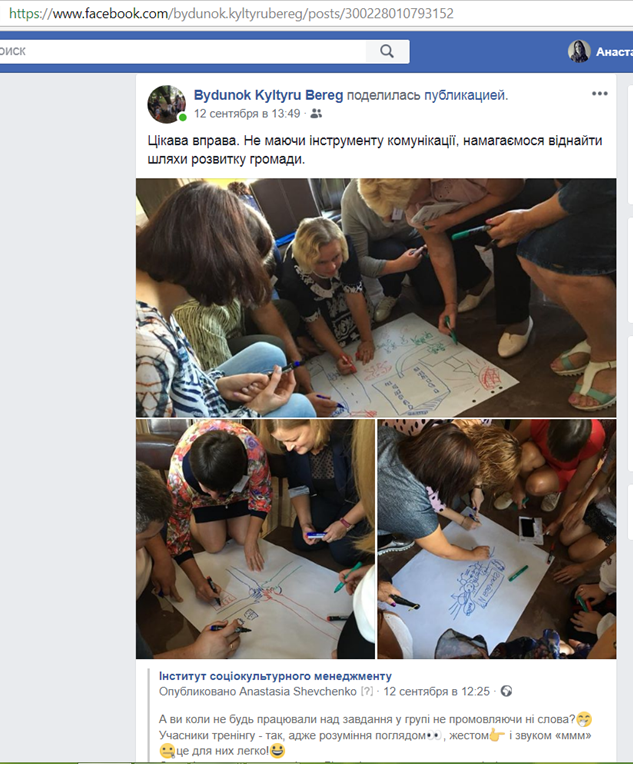
Task: Open the post options three-dot menu
Action: click(x=599, y=94)
